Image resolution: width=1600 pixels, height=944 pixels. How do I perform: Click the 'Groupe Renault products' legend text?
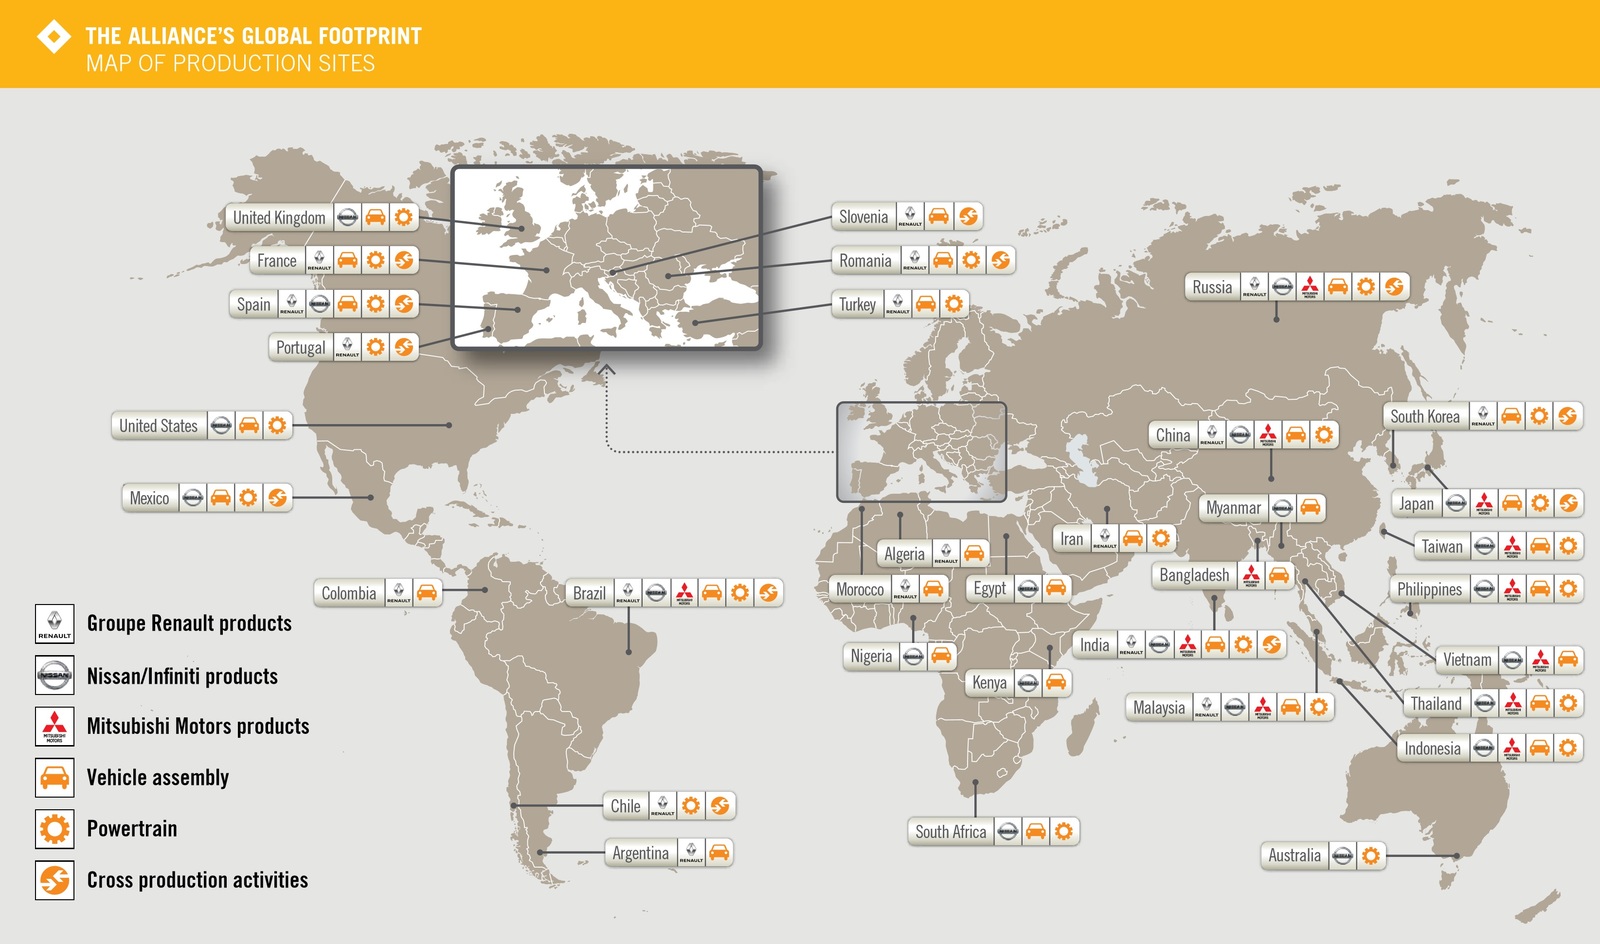189,623
